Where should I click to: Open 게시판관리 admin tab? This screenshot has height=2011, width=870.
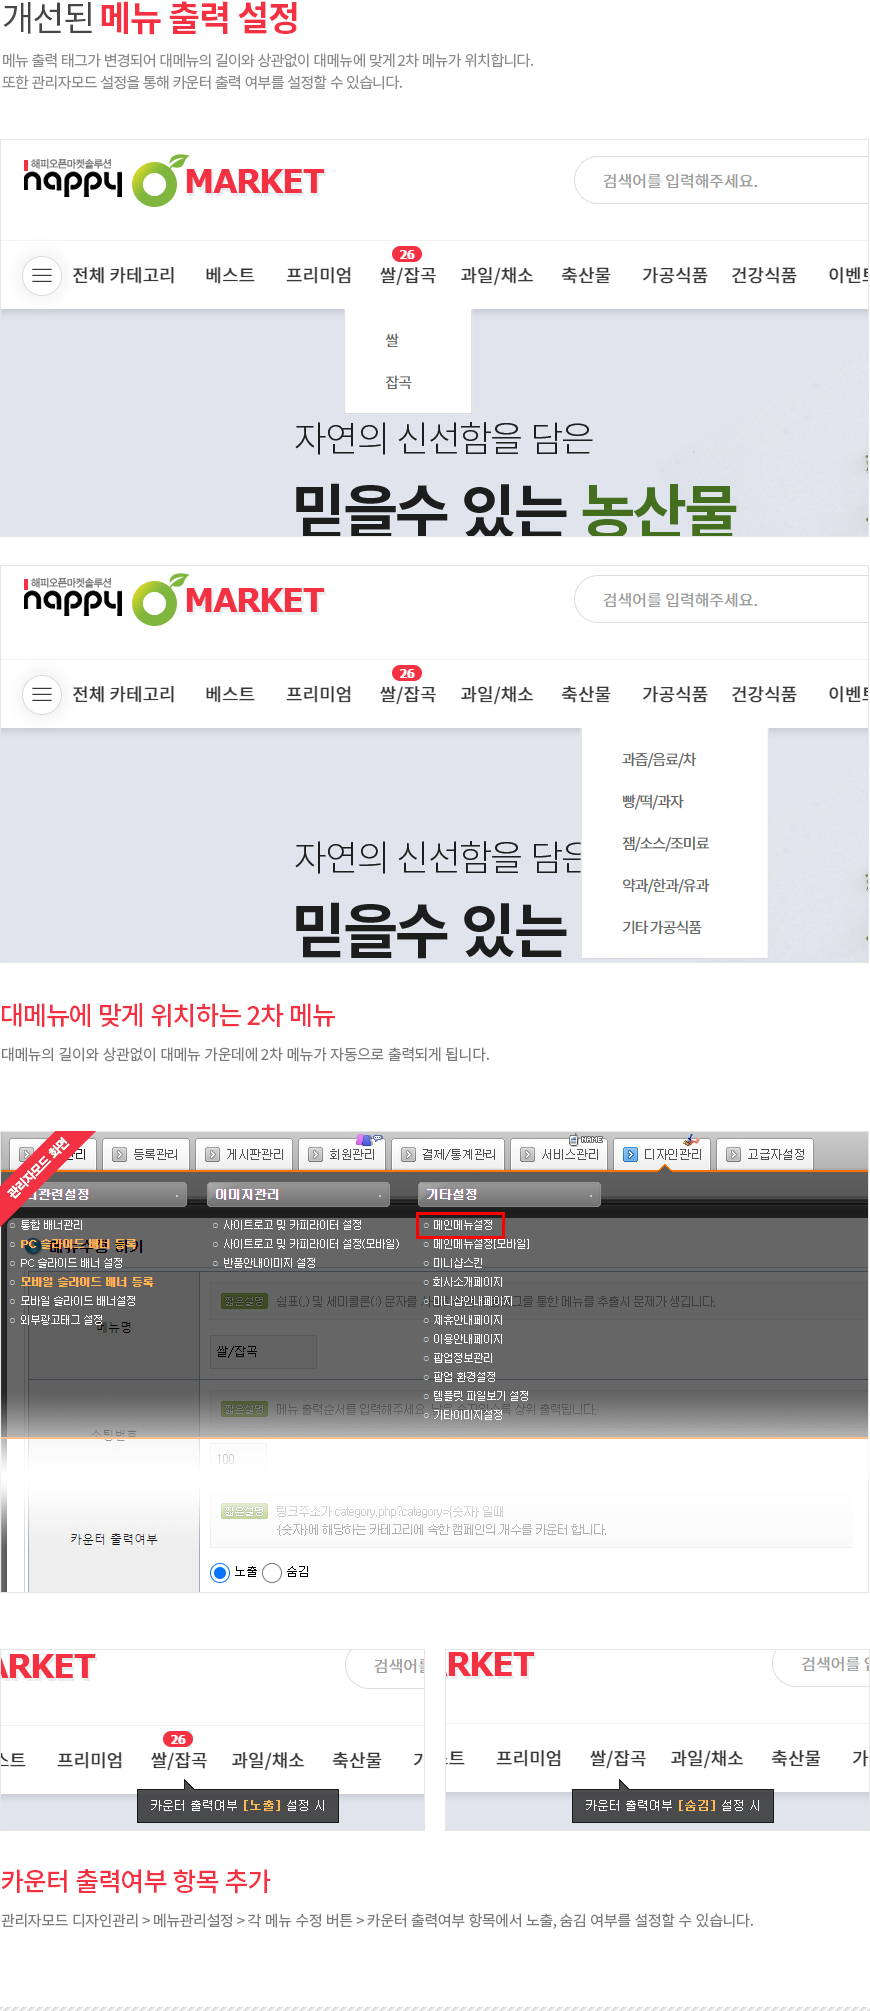[x=244, y=1154]
